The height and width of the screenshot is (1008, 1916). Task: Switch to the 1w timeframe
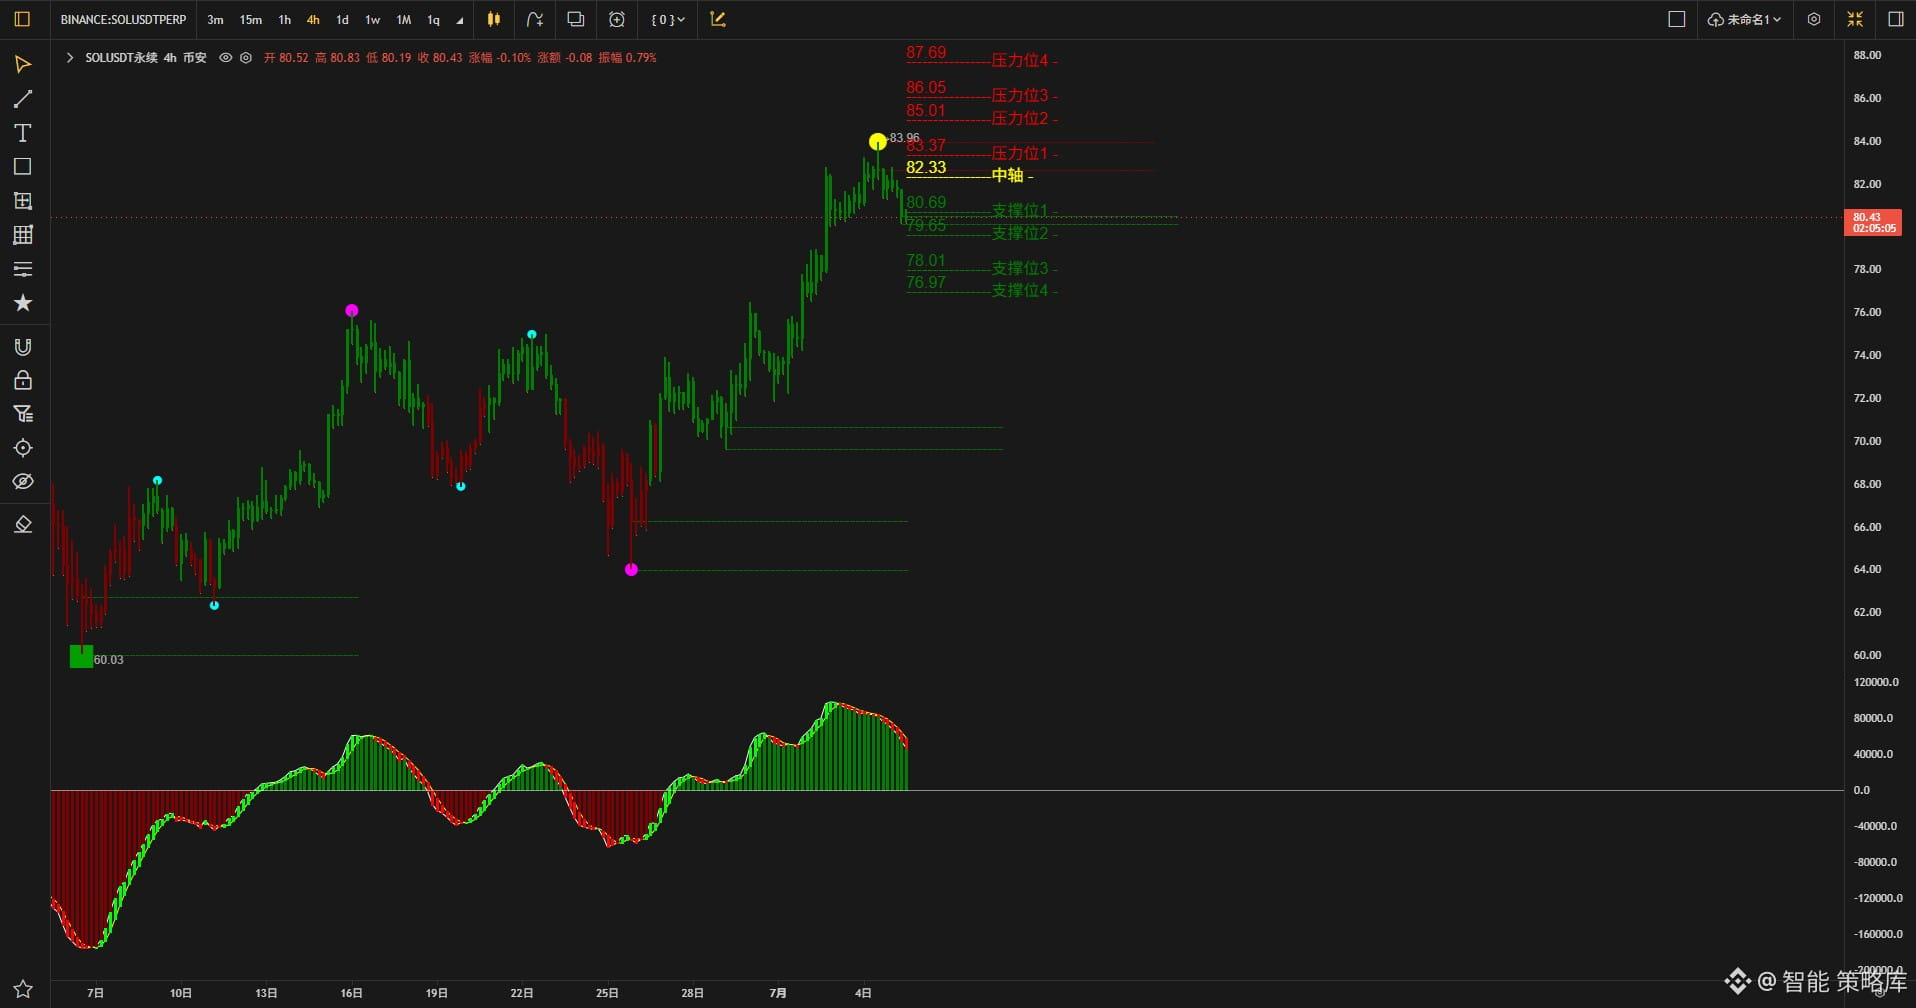[x=373, y=20]
